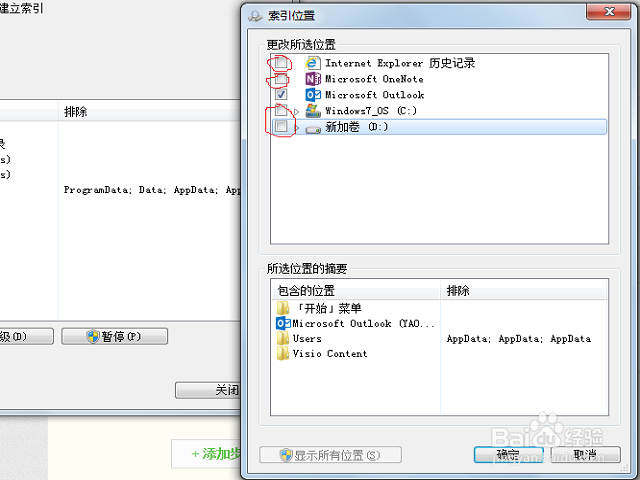Click 暂停(P) button in background window
This screenshot has height=480, width=640.
pyautogui.click(x=114, y=336)
